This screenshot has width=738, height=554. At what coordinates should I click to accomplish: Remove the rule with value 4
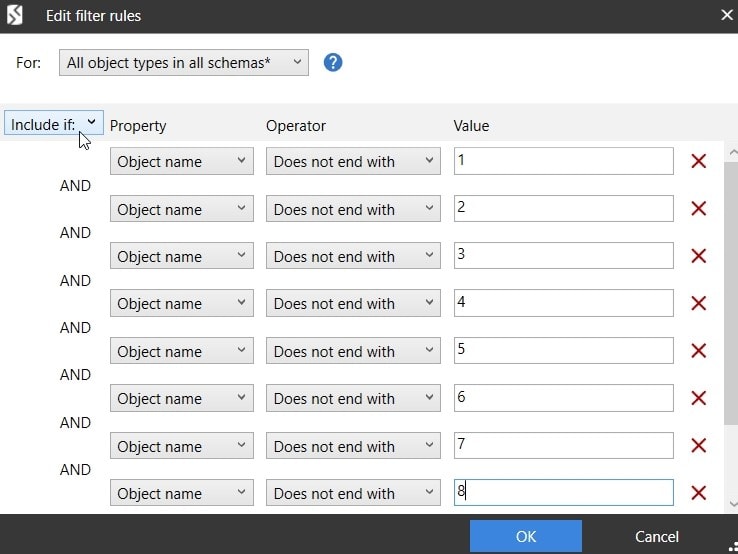(x=698, y=303)
